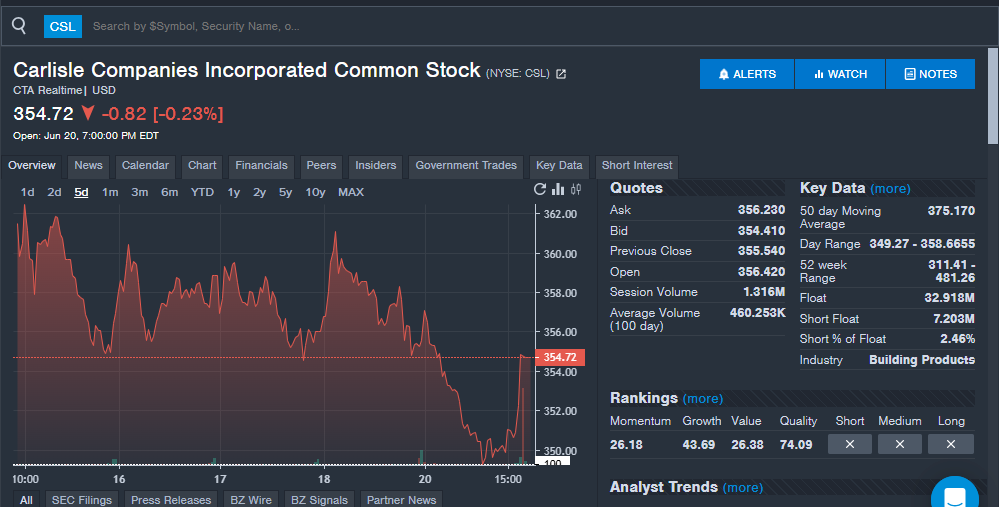This screenshot has height=507, width=999.
Task: Set the chart range to 2y
Action: click(259, 192)
